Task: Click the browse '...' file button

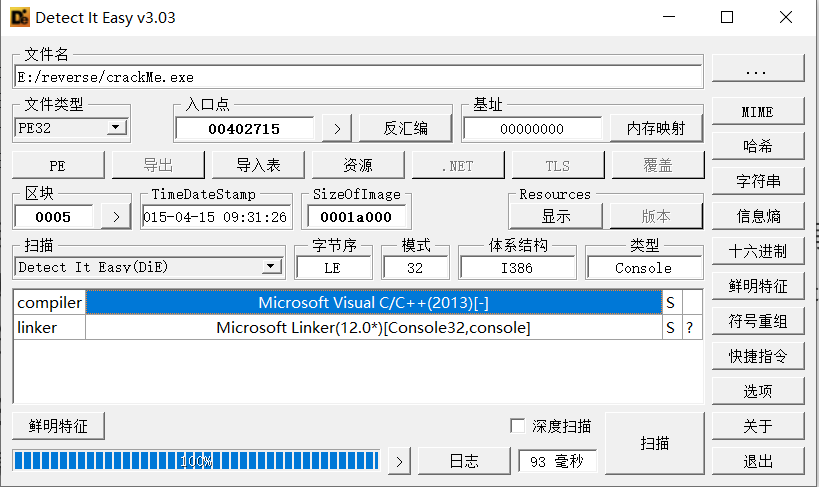Action: [x=757, y=69]
